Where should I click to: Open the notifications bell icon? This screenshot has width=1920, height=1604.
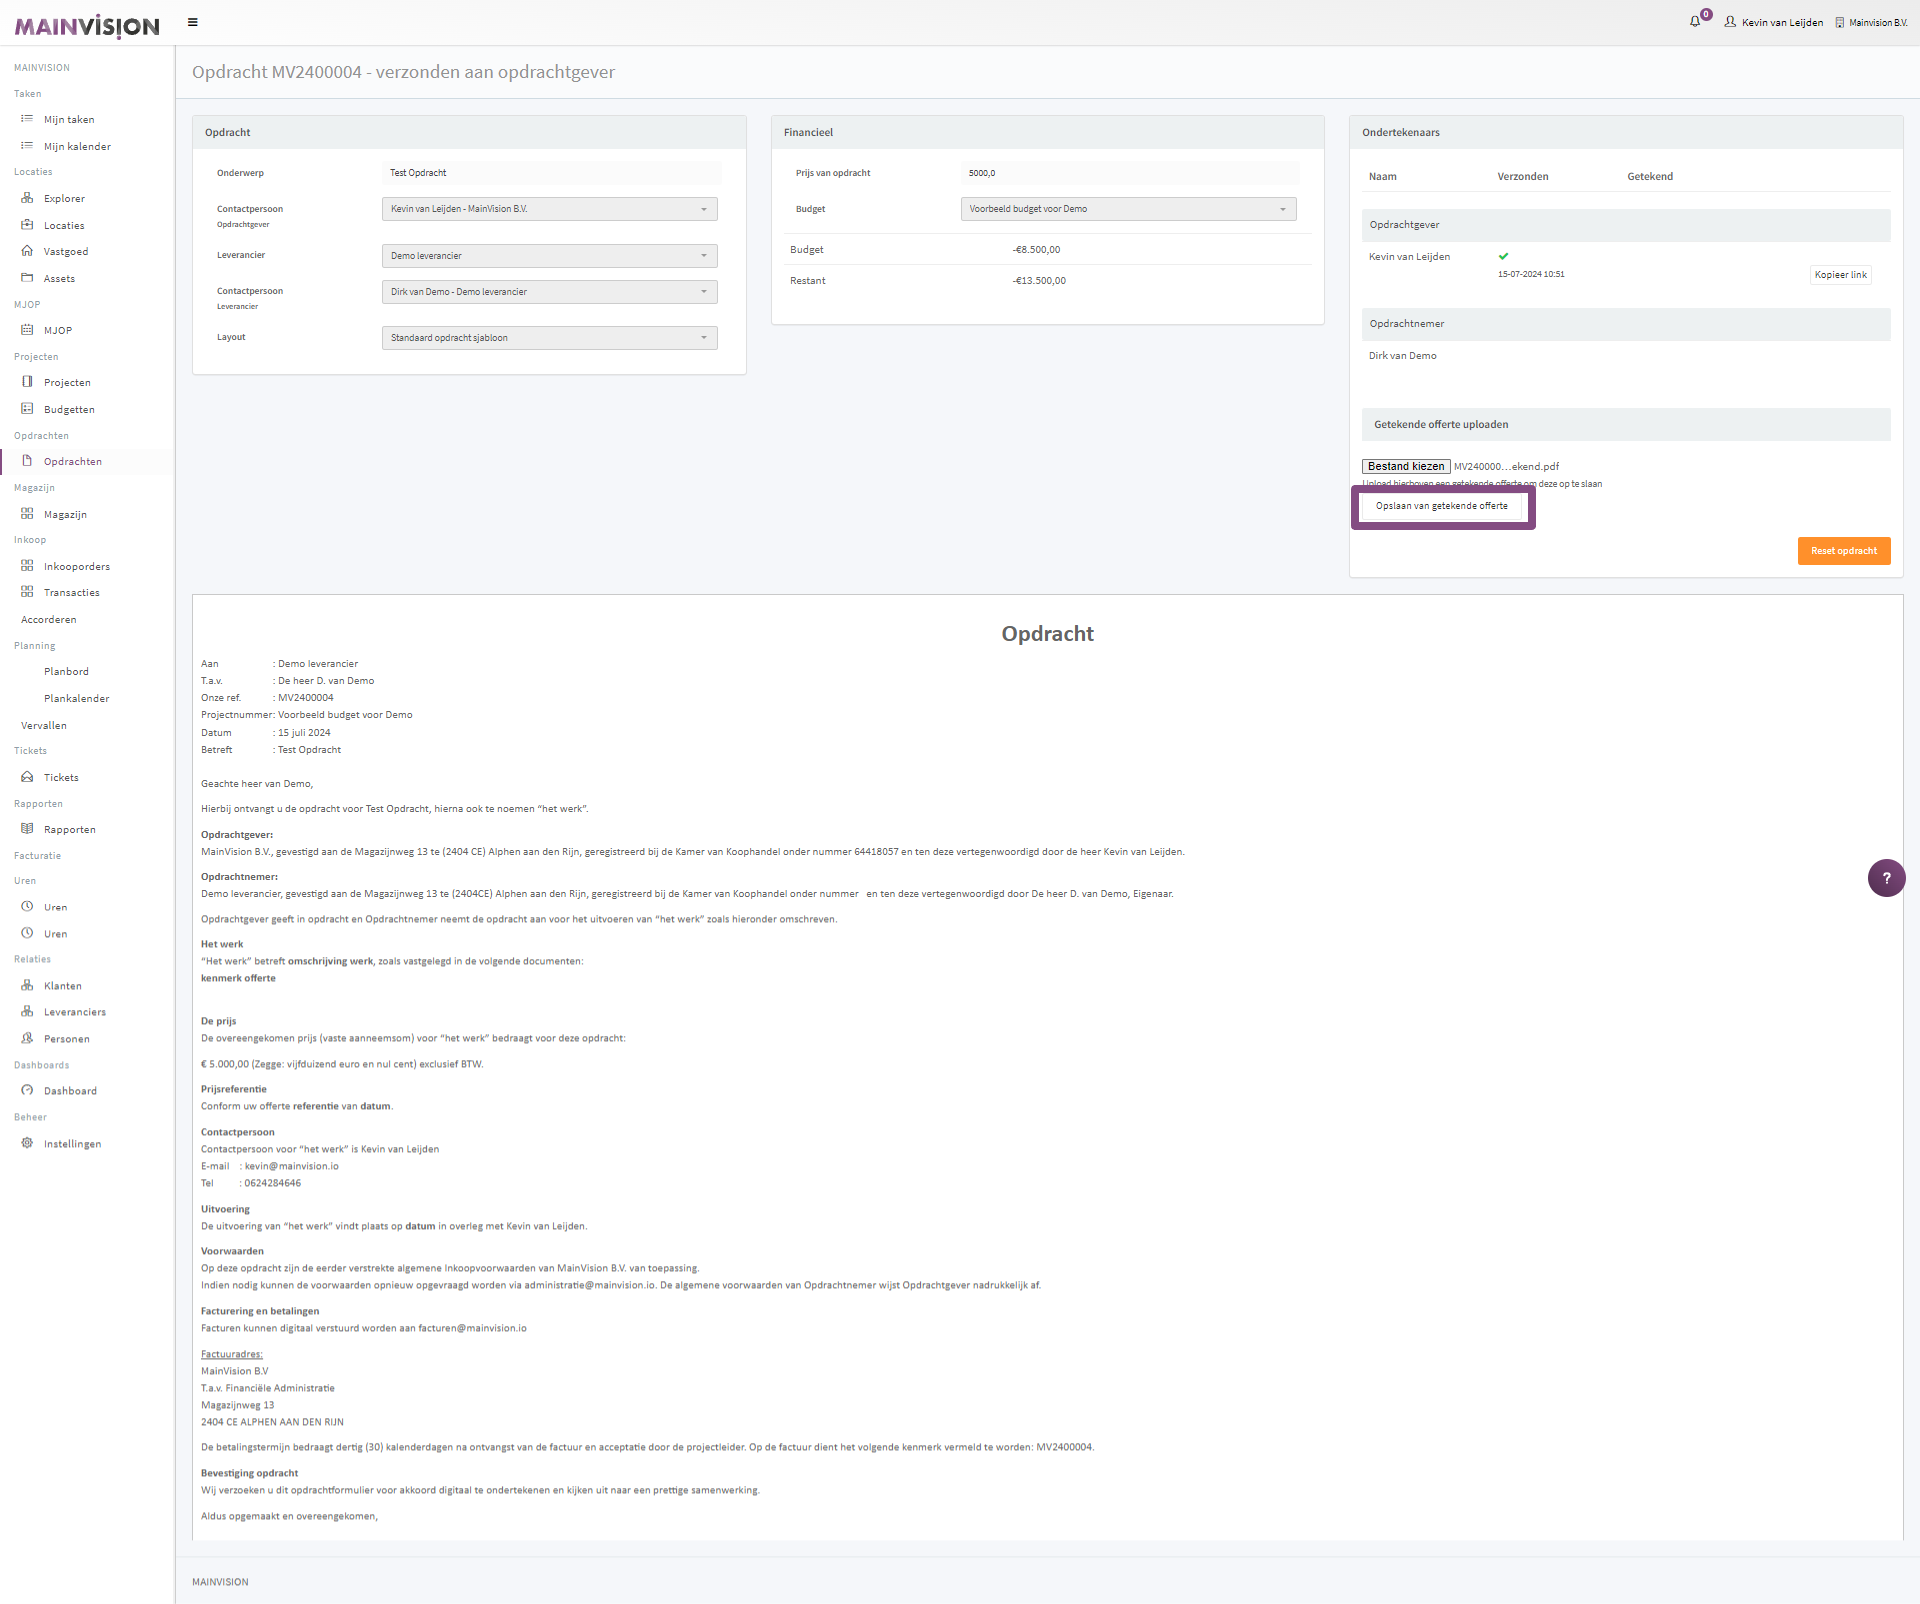point(1695,22)
